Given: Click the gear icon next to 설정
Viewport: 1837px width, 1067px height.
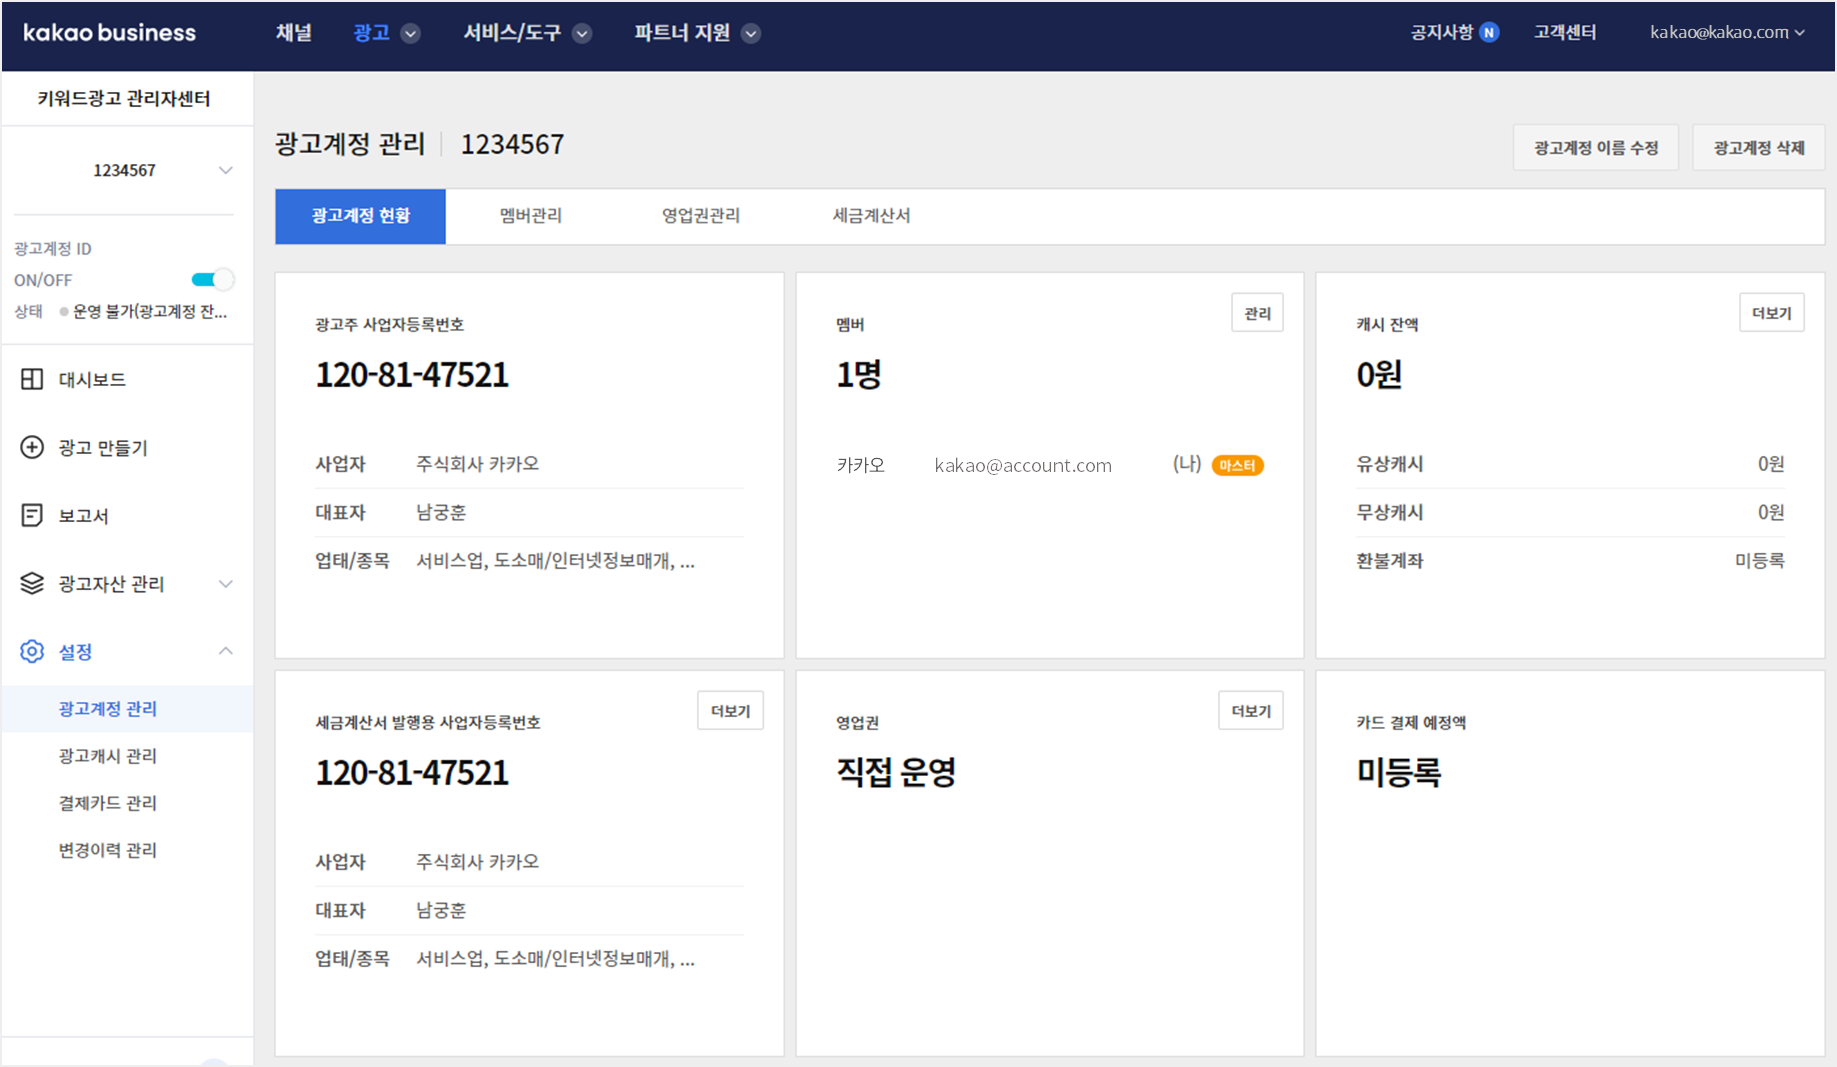Looking at the screenshot, I should click(32, 651).
